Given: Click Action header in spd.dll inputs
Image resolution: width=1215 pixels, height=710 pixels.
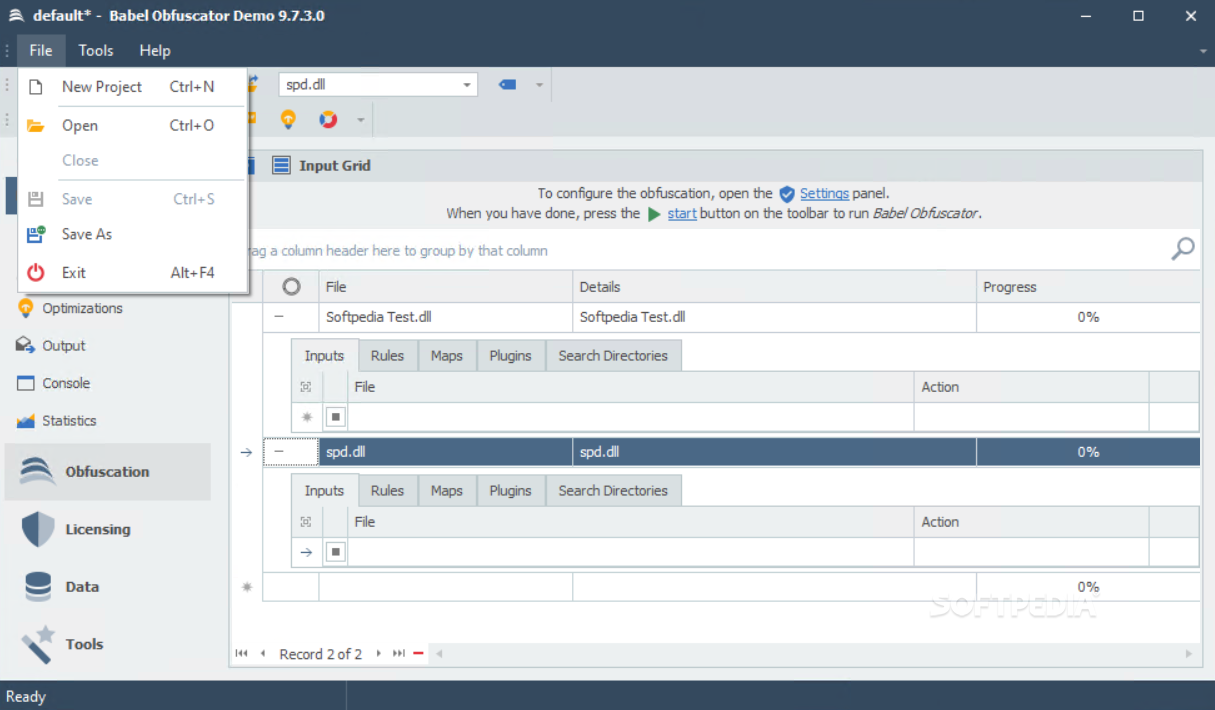Looking at the screenshot, I should tap(1032, 522).
